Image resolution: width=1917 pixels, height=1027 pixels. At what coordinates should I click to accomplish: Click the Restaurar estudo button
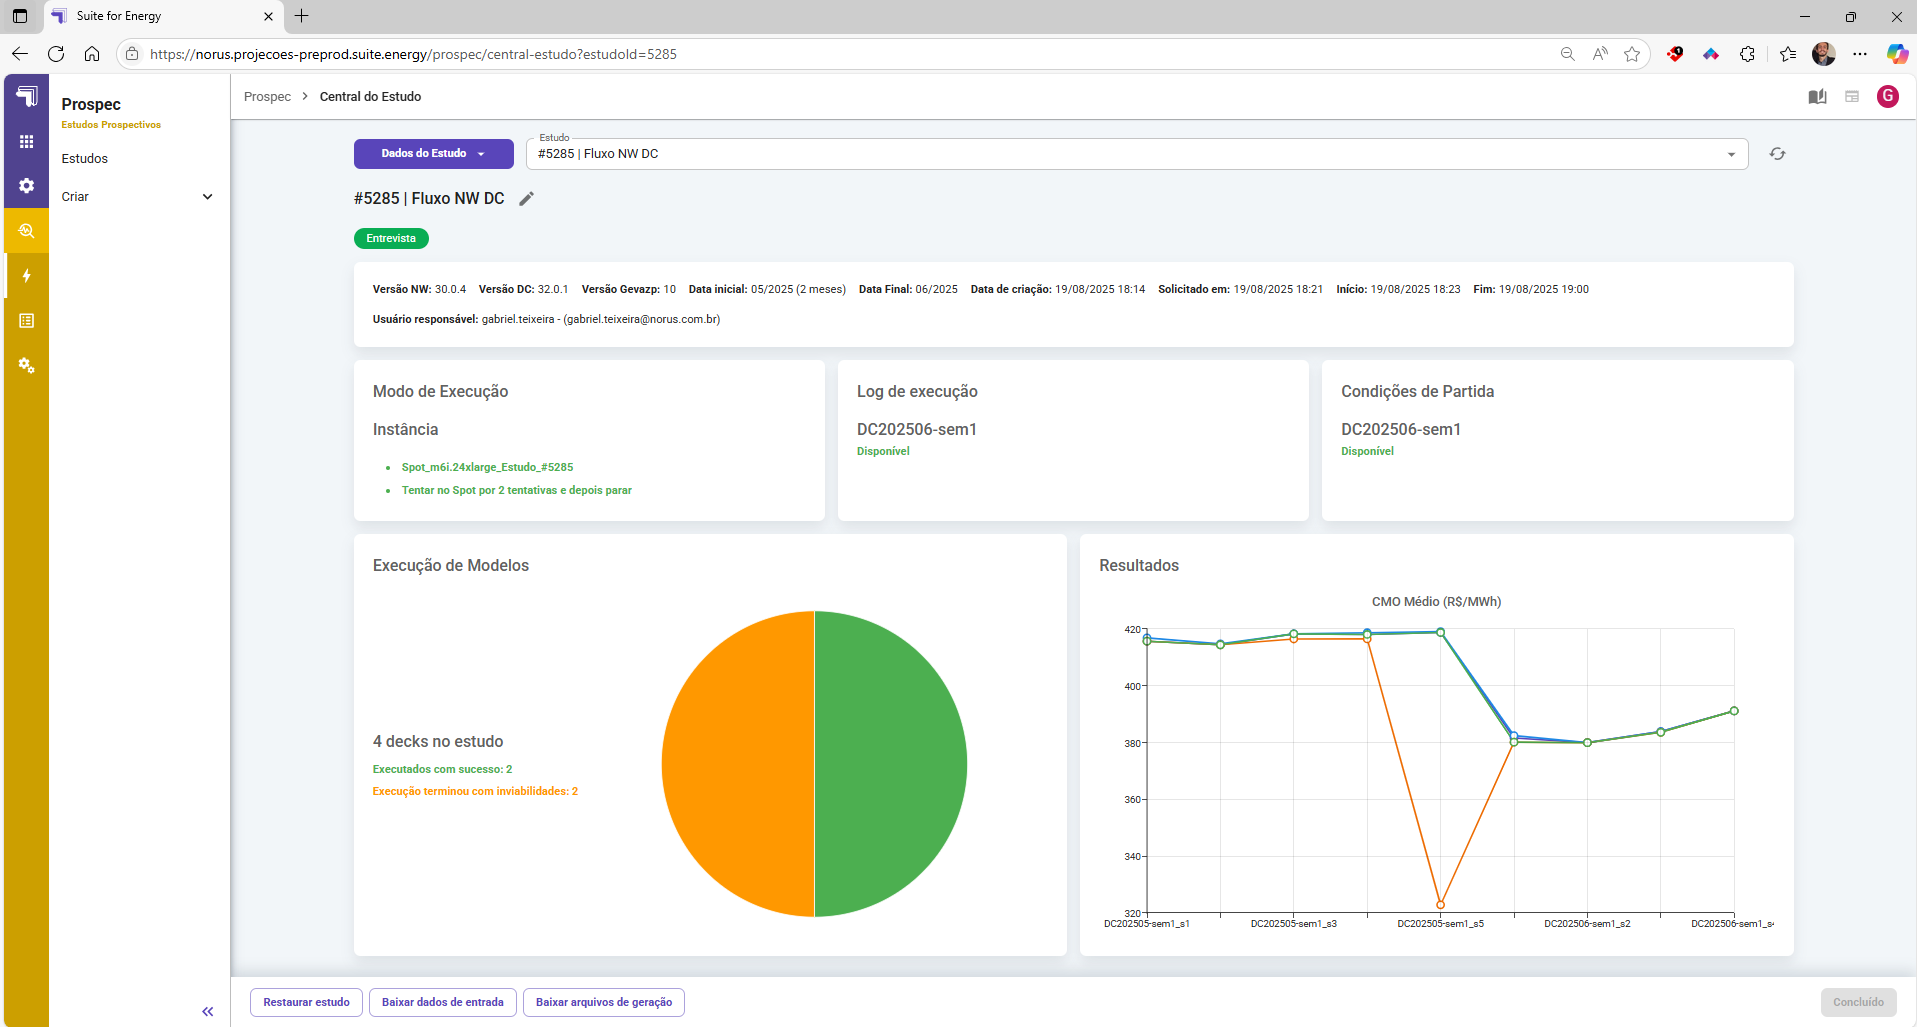click(x=306, y=1002)
